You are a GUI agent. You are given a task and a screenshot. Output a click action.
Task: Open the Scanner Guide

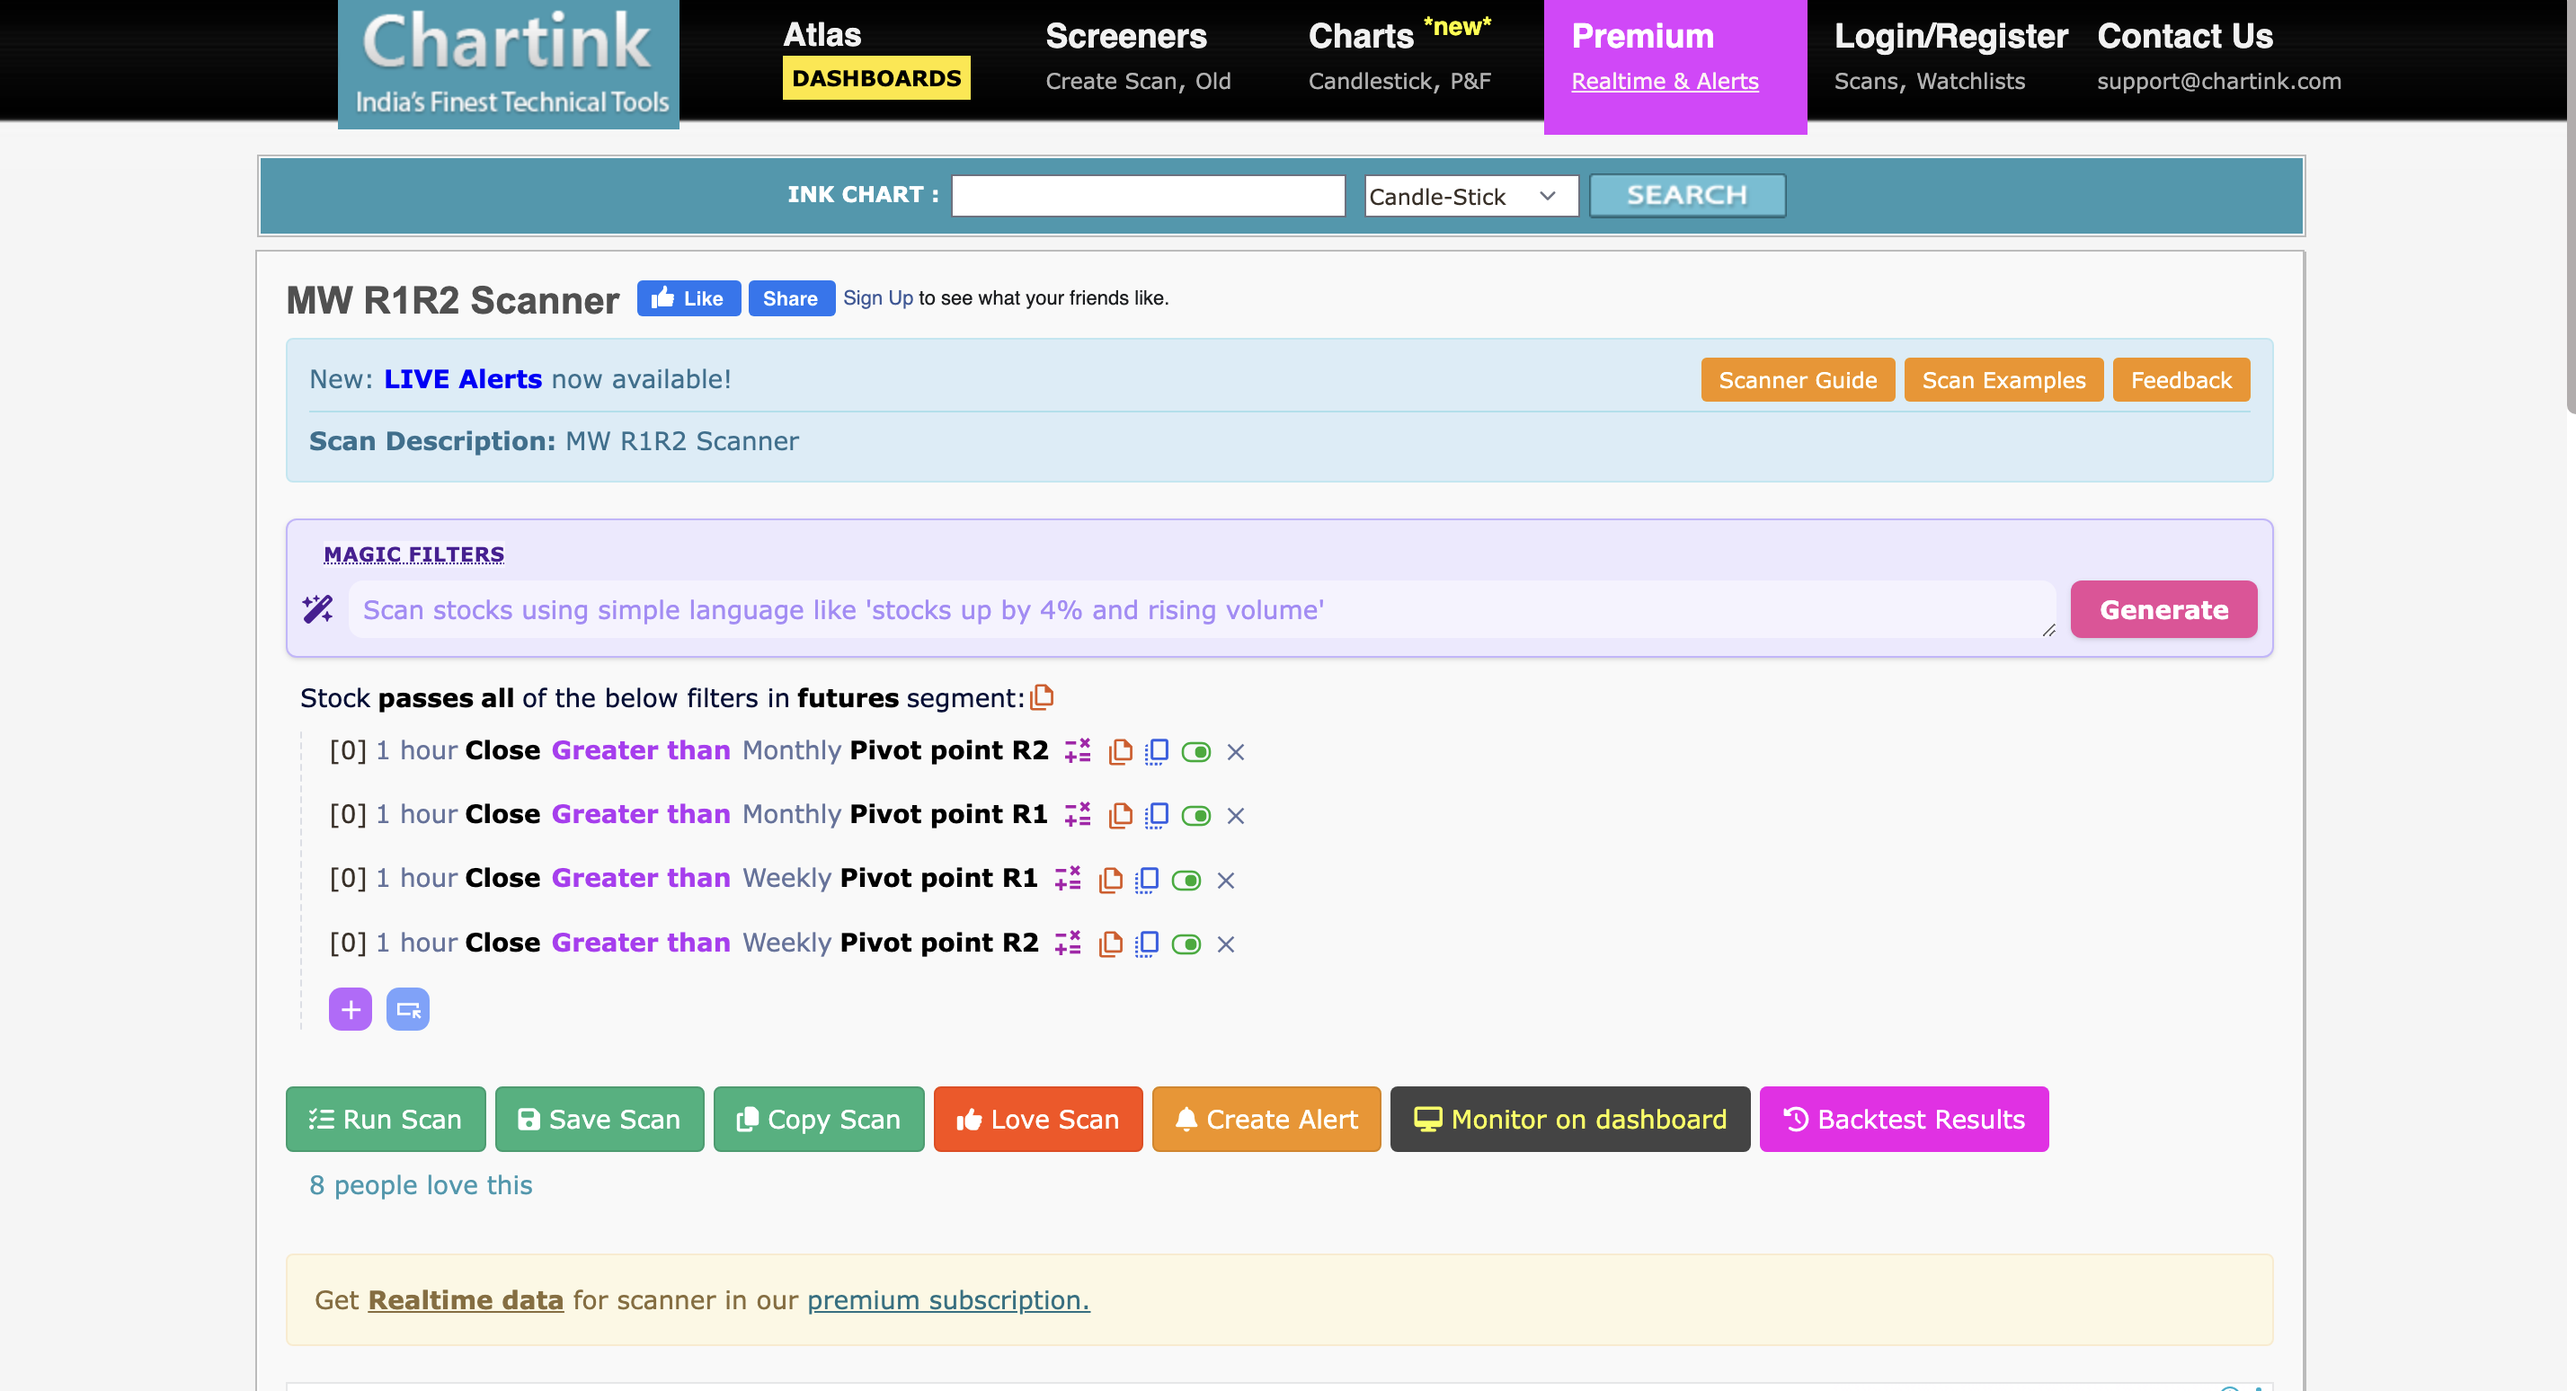(x=1797, y=380)
